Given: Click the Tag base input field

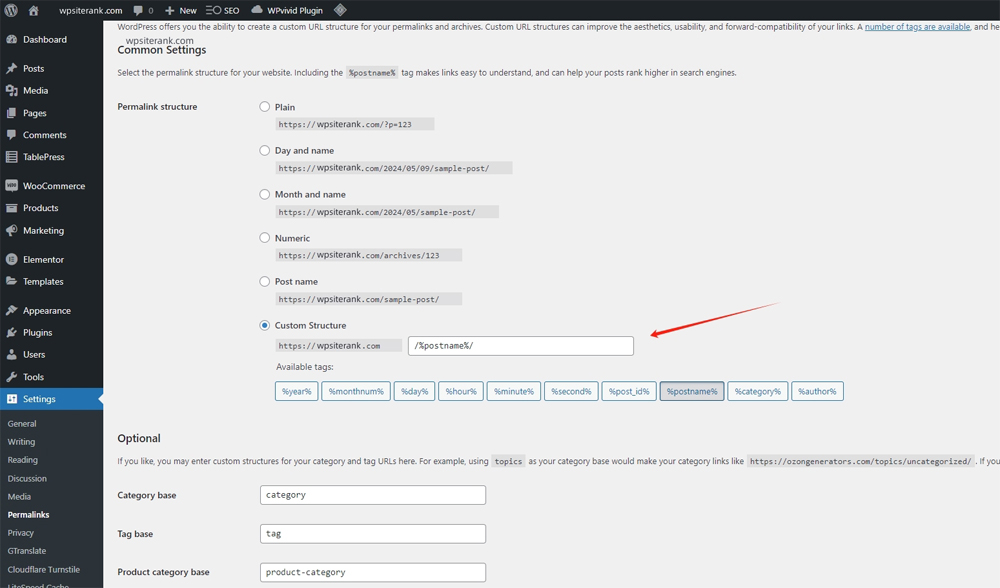Looking at the screenshot, I should (372, 534).
